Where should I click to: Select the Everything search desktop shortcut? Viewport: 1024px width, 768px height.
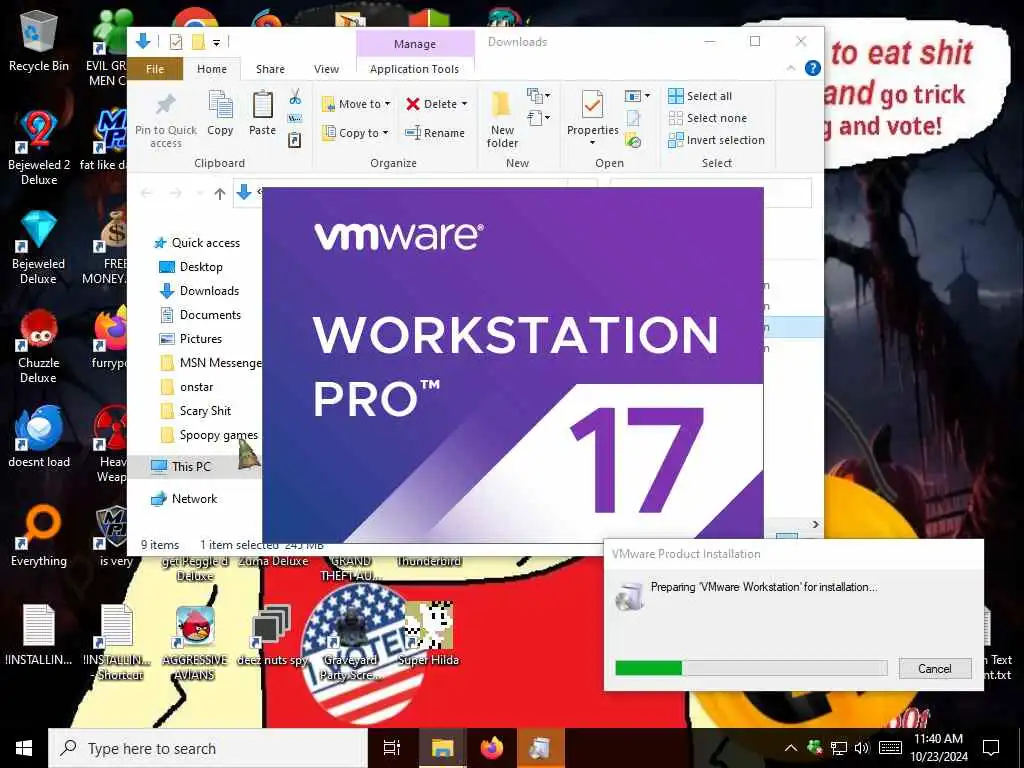click(39, 536)
